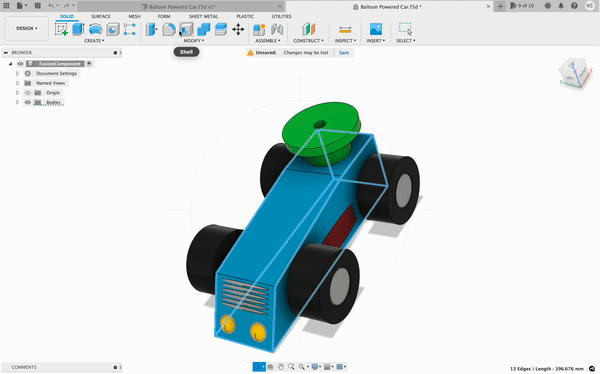Switch to the MESH tab

coord(134,16)
